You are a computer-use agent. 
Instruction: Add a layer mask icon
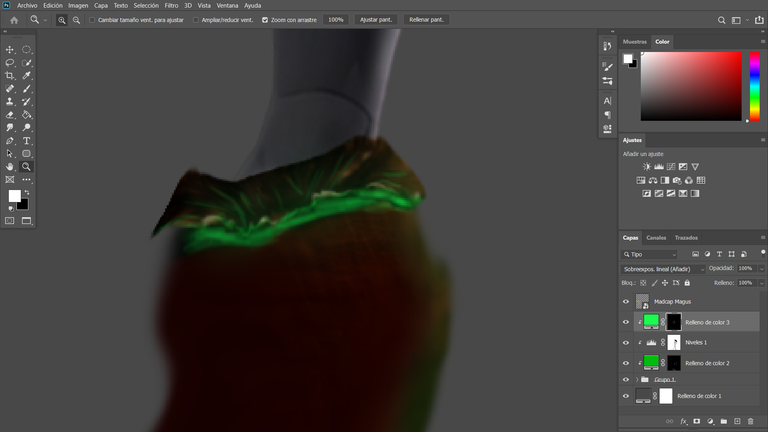(x=696, y=421)
